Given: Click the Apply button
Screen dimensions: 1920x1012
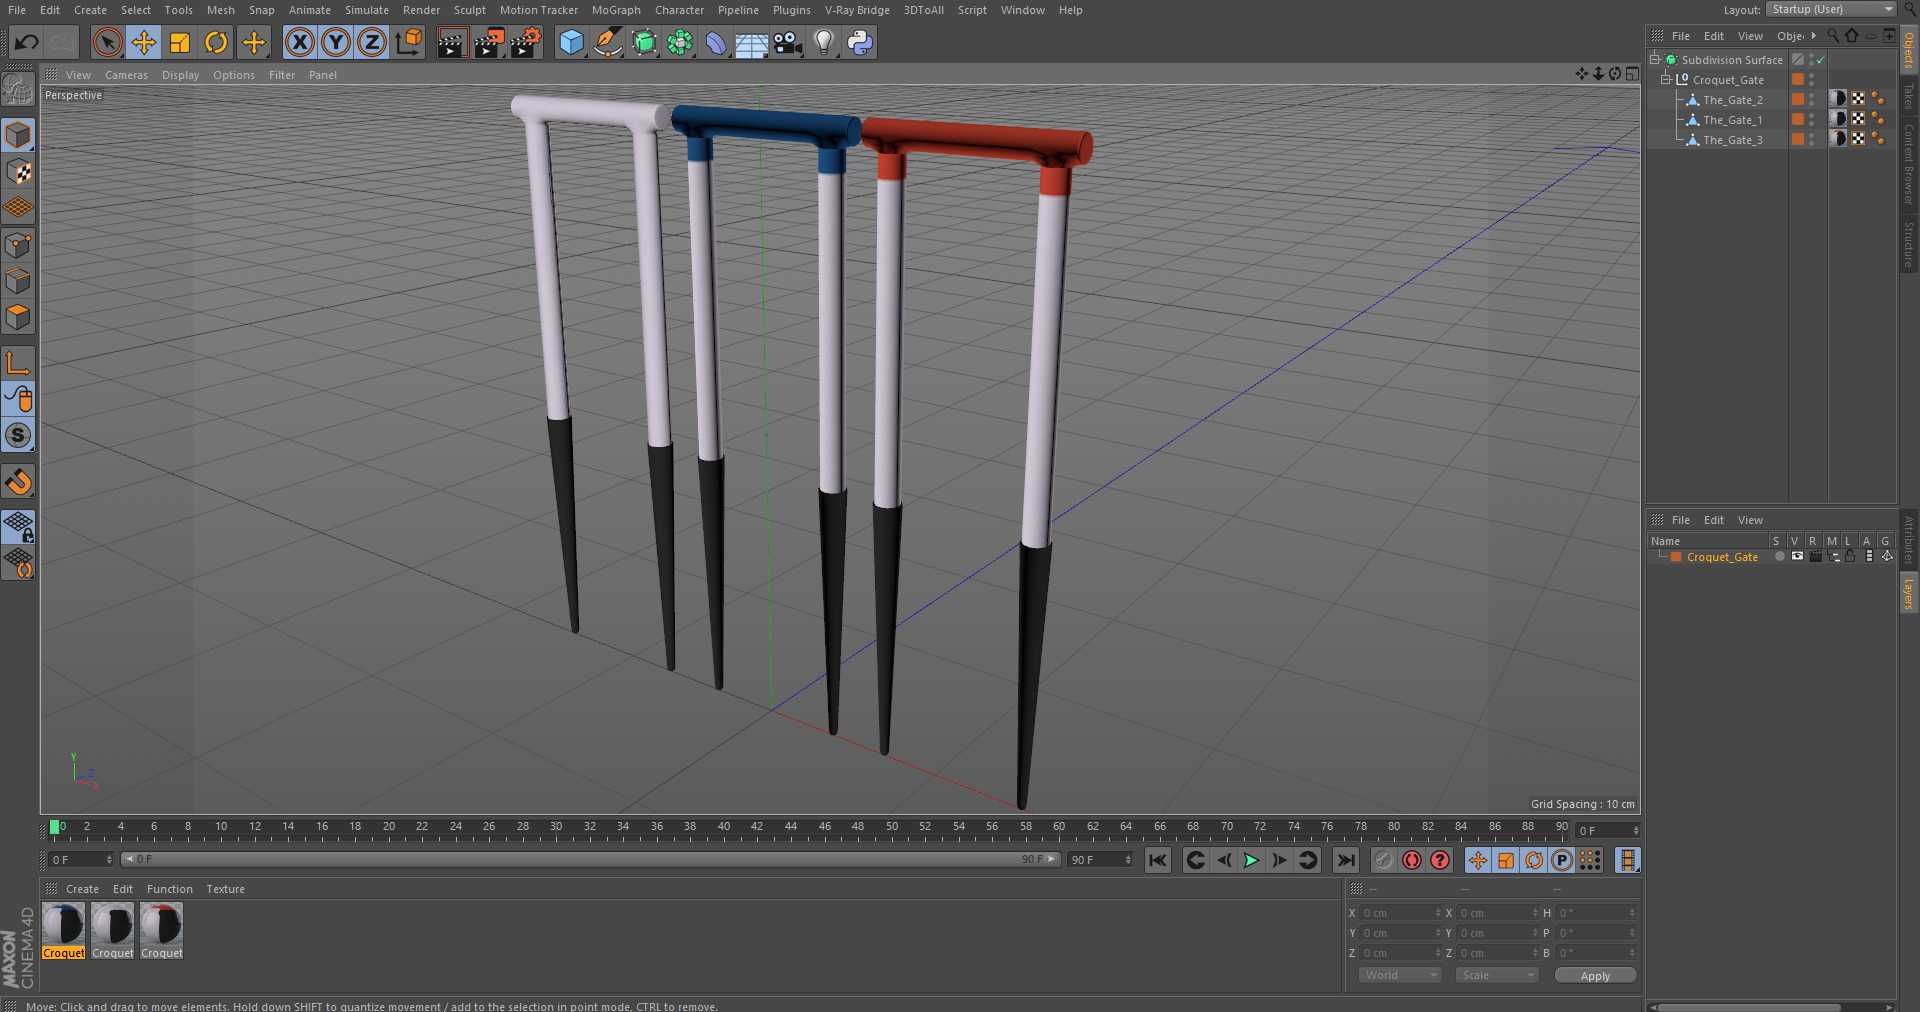Looking at the screenshot, I should coord(1595,975).
